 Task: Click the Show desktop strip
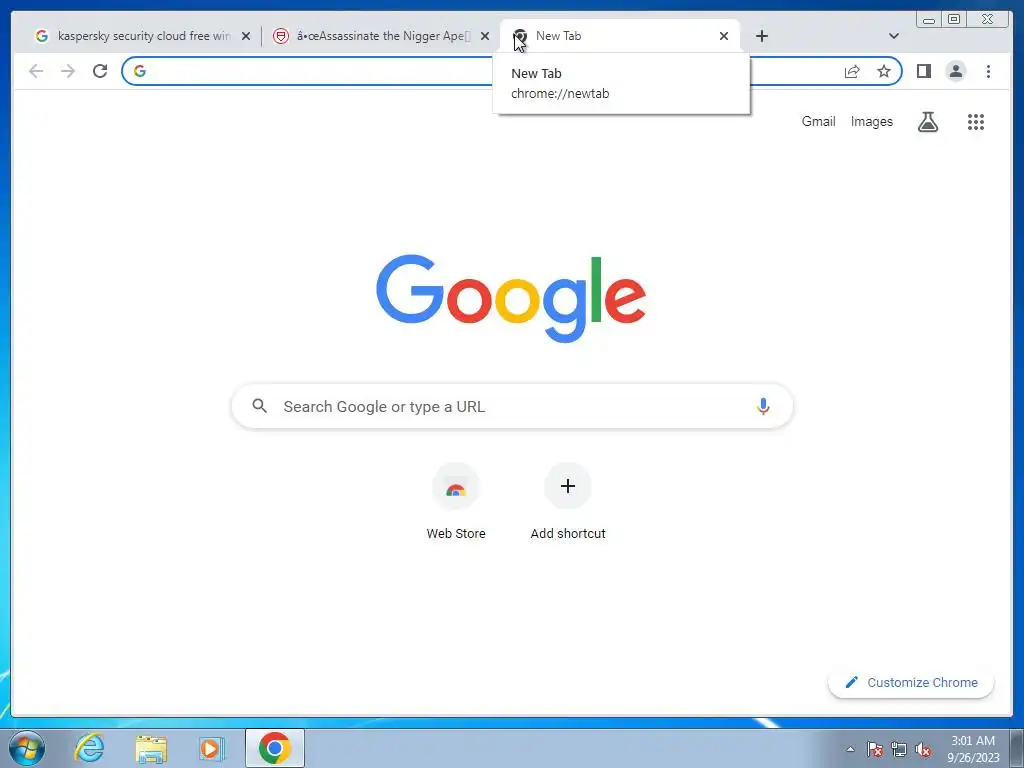1017,748
